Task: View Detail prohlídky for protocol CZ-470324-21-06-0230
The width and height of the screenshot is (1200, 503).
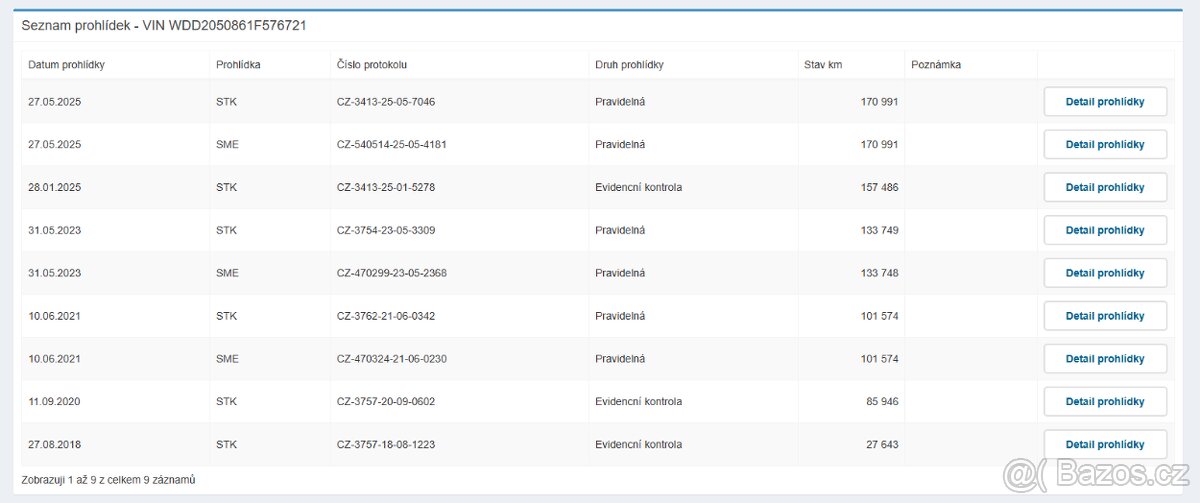Action: click(1105, 359)
